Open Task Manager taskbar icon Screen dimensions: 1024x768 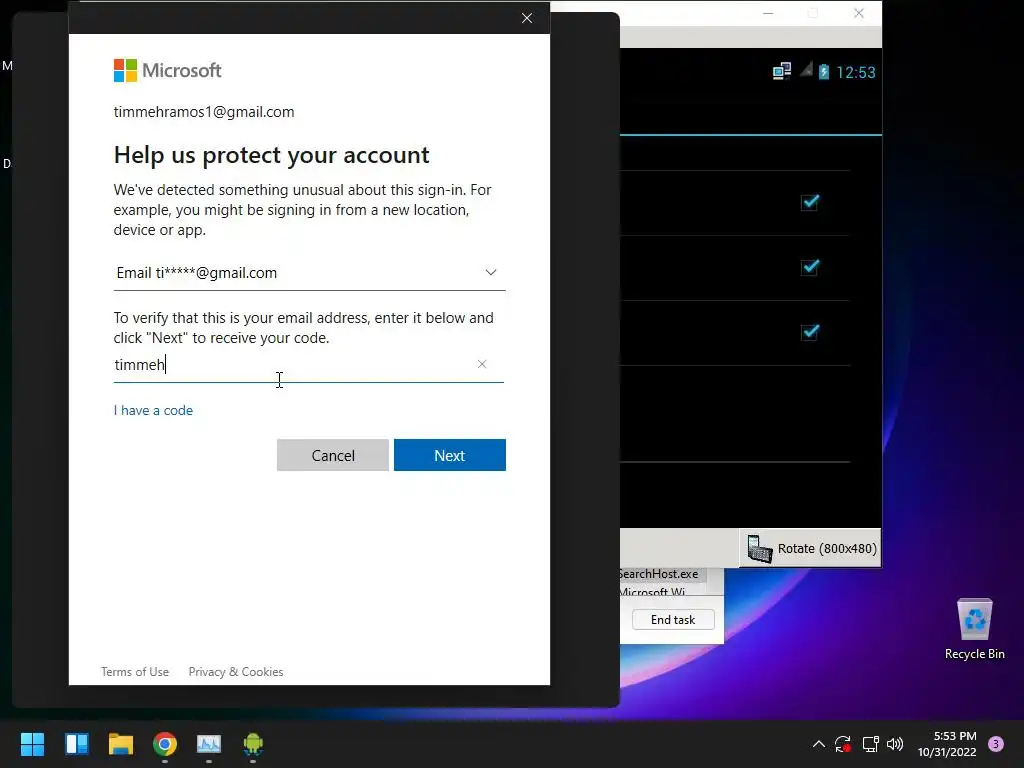pos(209,744)
